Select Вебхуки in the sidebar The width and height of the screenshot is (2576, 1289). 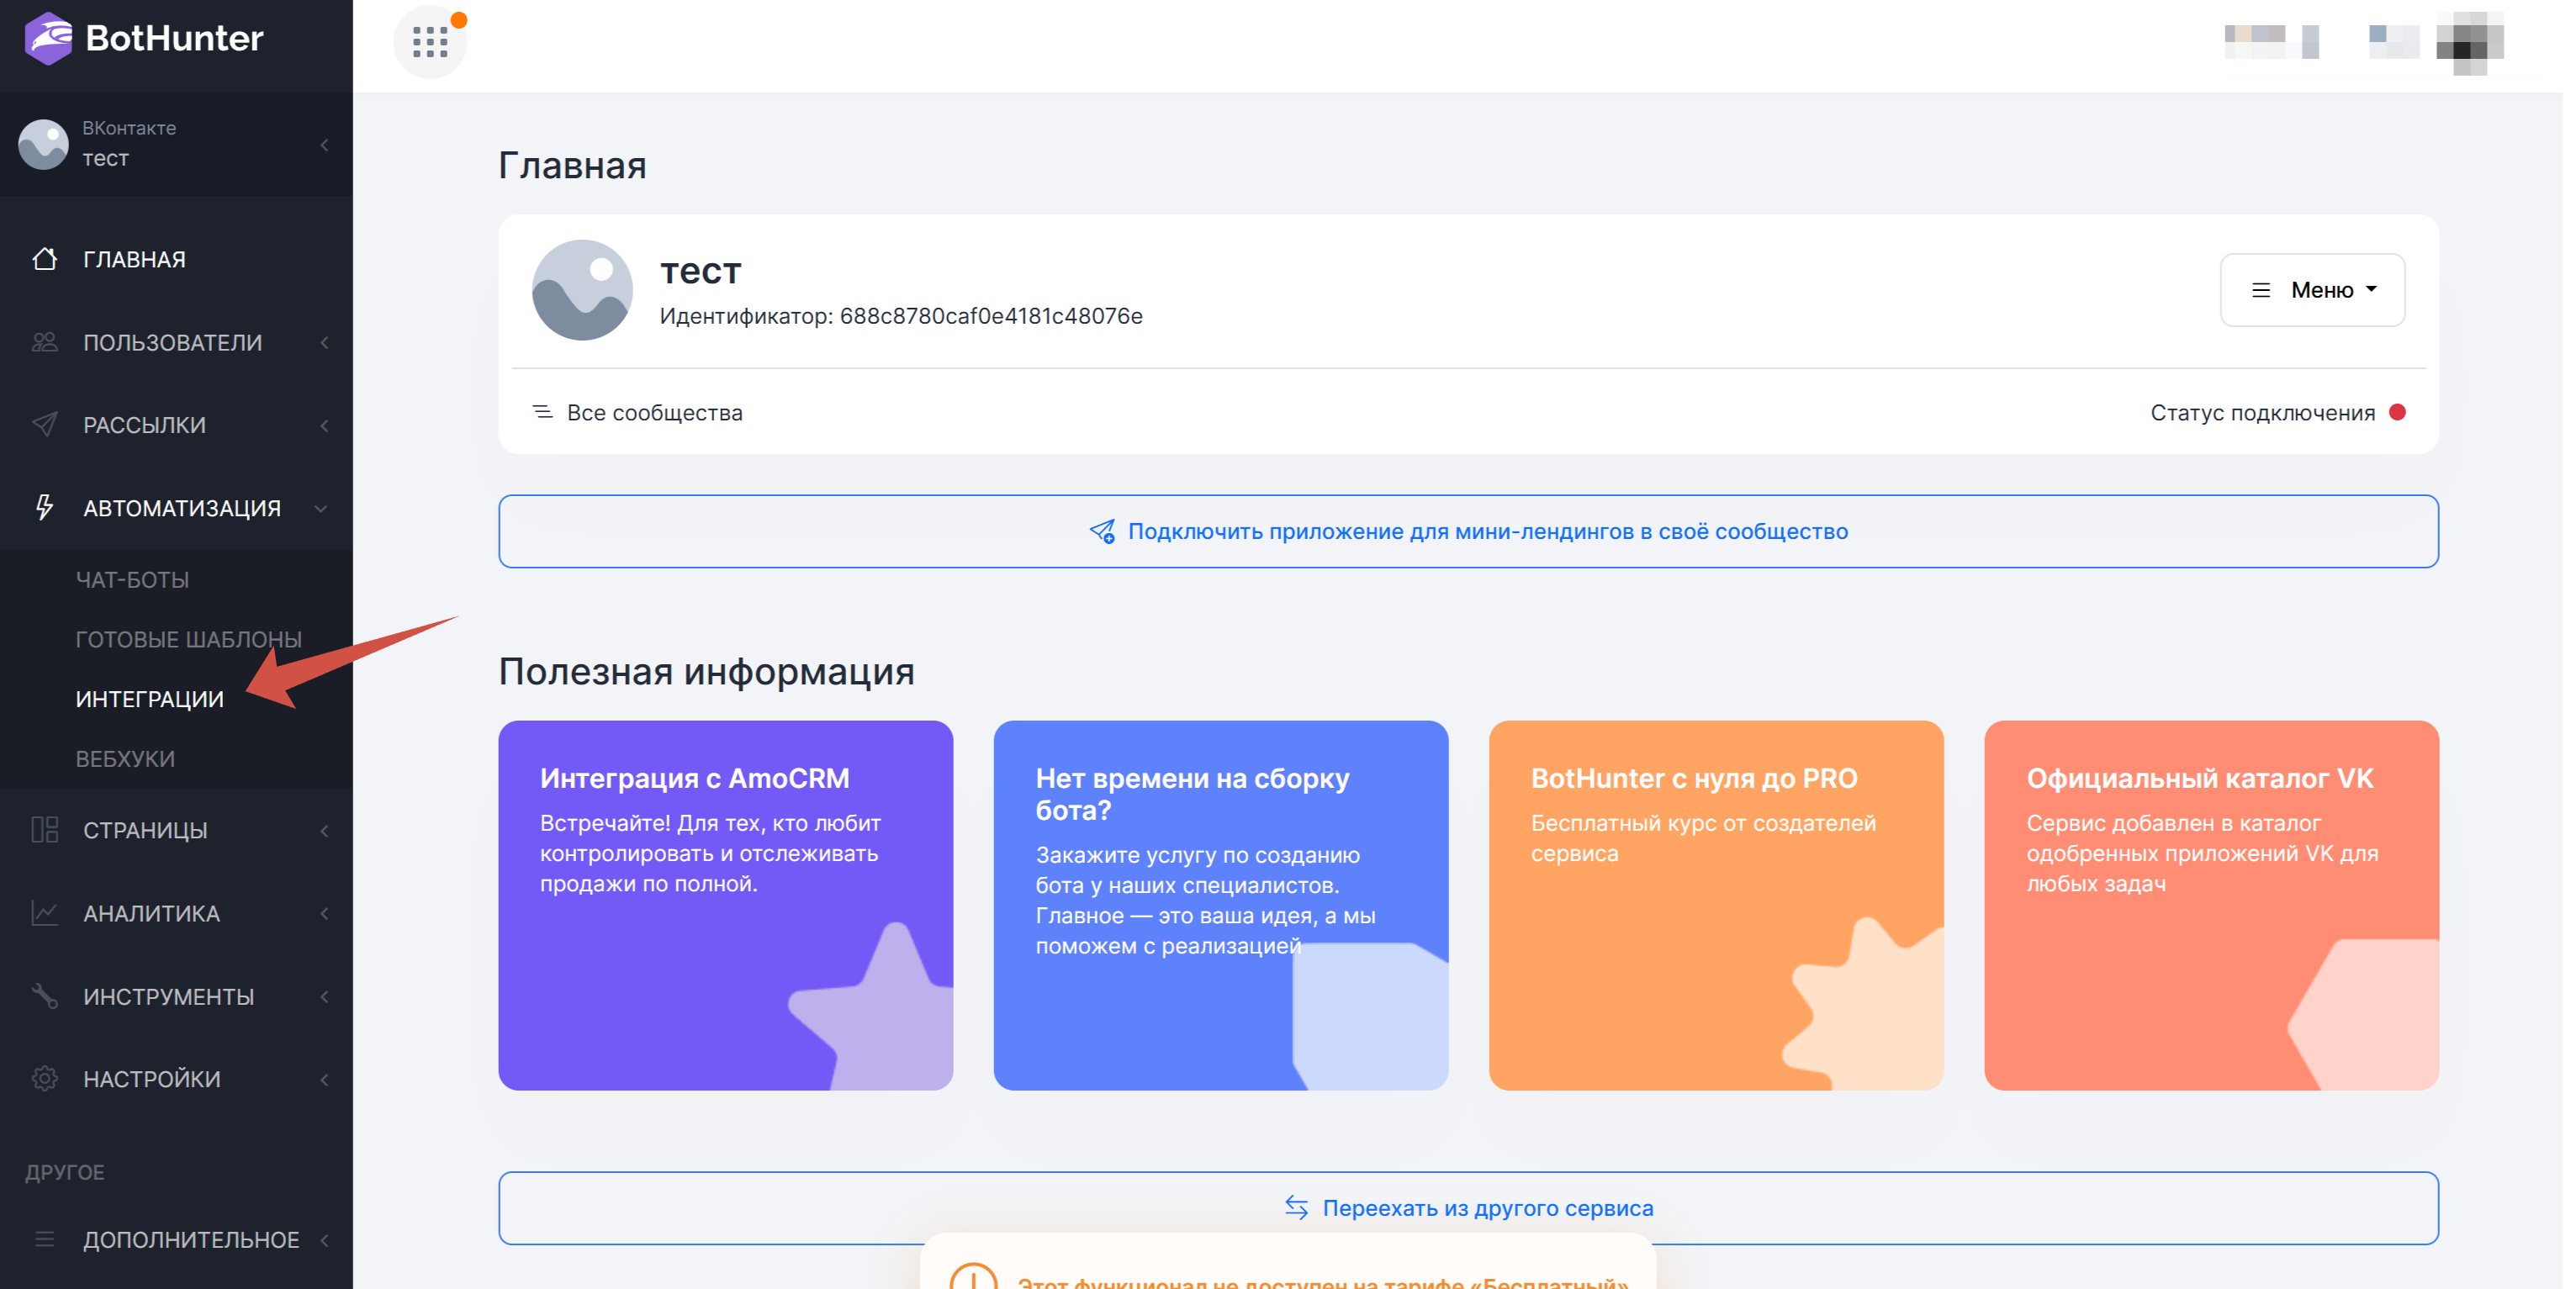125,758
